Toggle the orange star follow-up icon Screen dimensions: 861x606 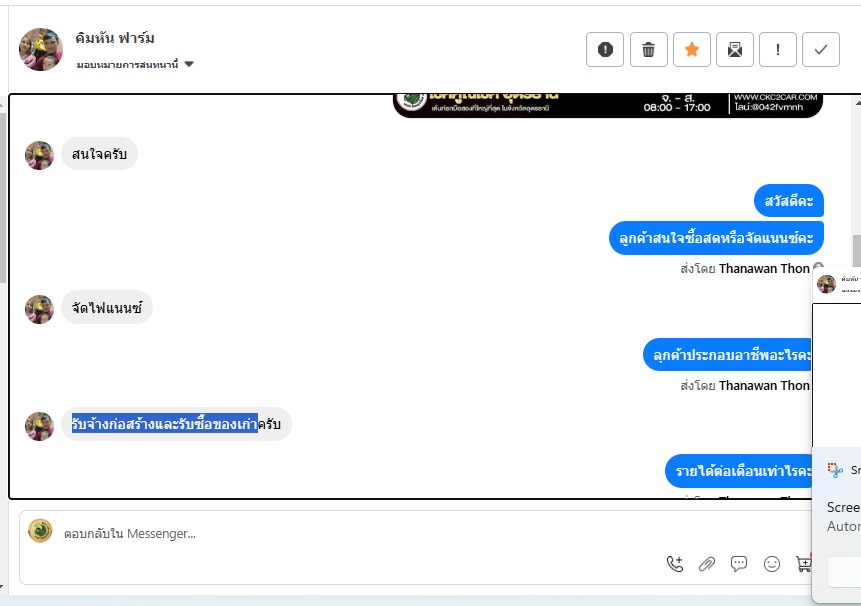click(x=692, y=49)
